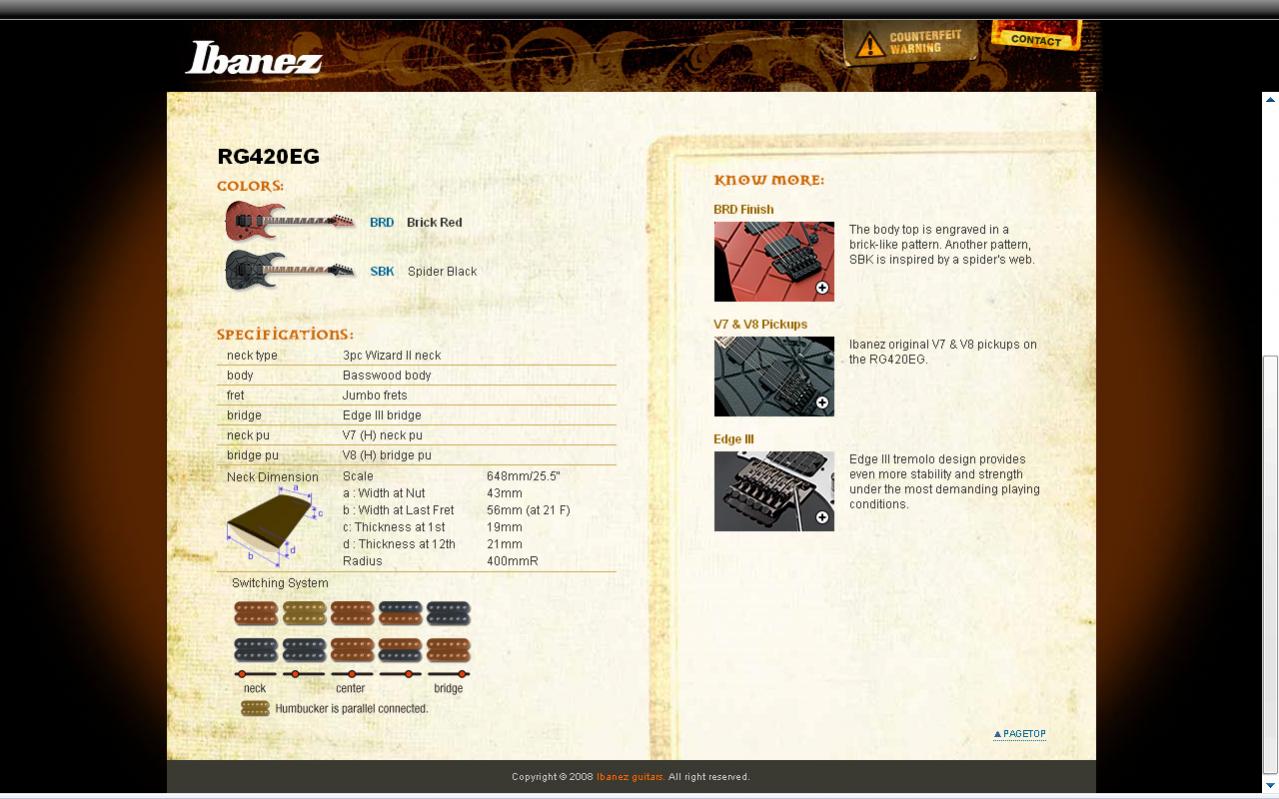The height and width of the screenshot is (799, 1279).
Task: Click the 'Spider Black' color name
Action: (442, 272)
